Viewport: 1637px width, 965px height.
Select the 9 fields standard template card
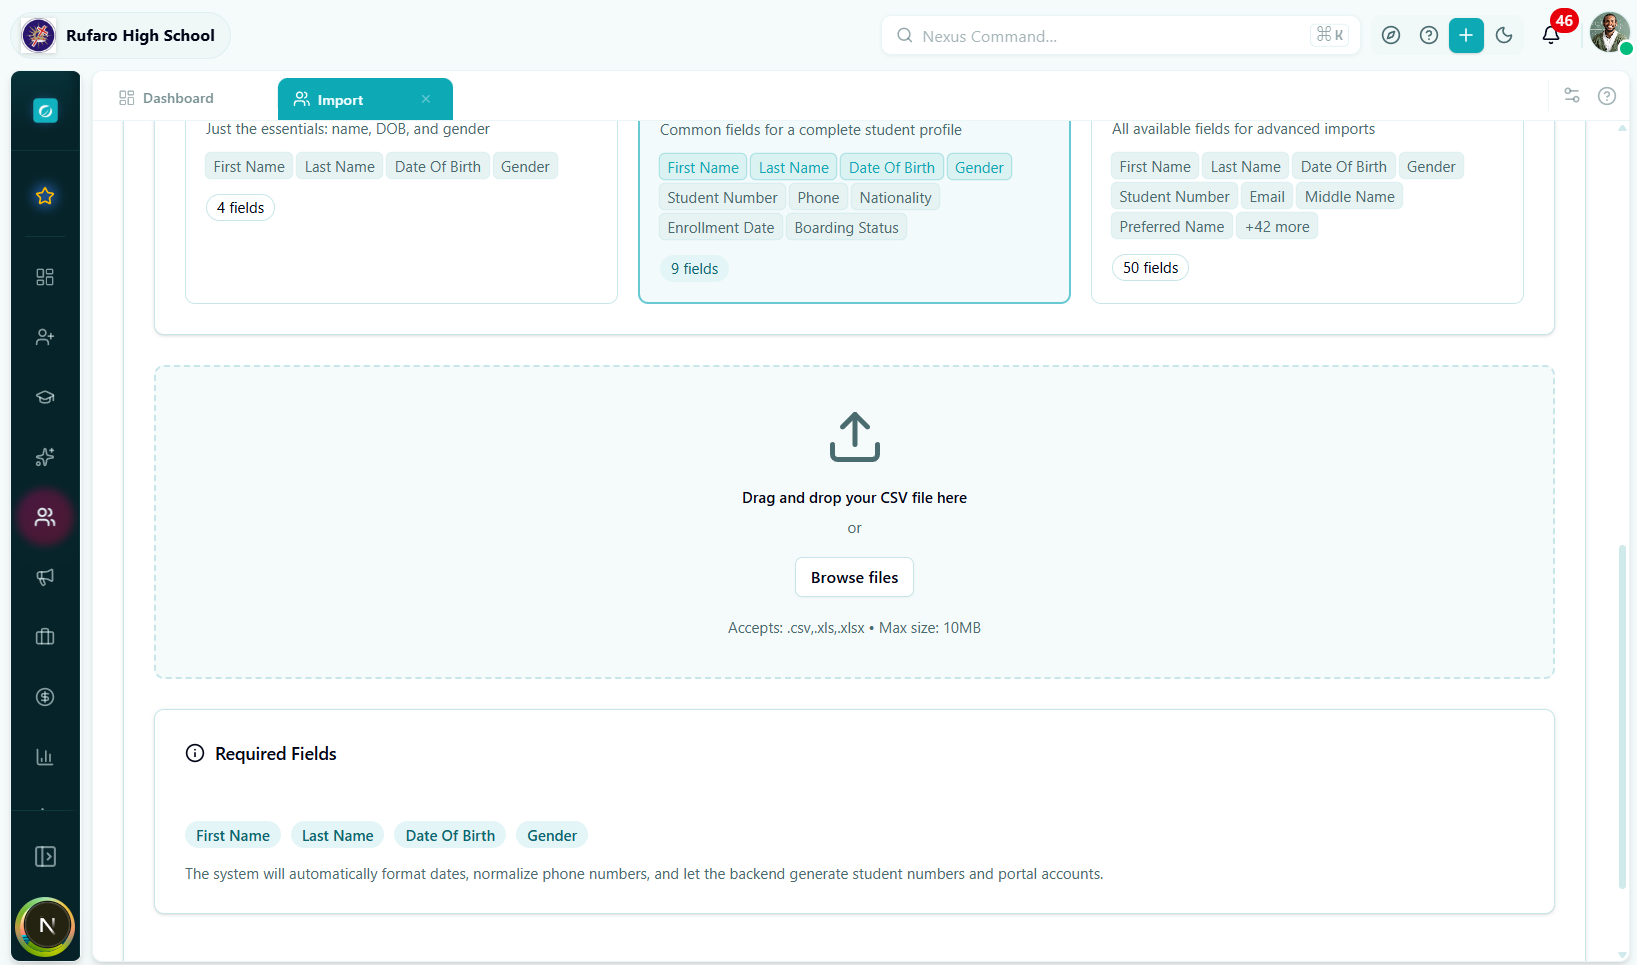coord(854,212)
